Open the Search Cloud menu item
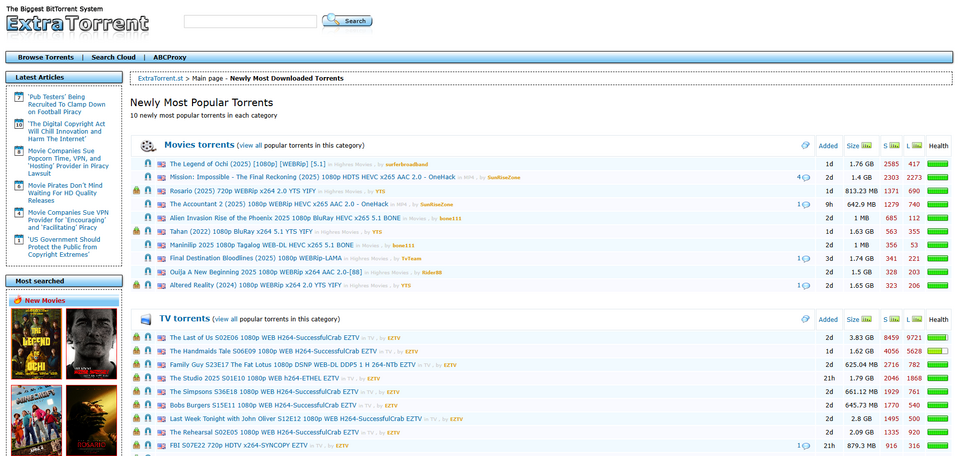This screenshot has width=960, height=456. [x=113, y=58]
